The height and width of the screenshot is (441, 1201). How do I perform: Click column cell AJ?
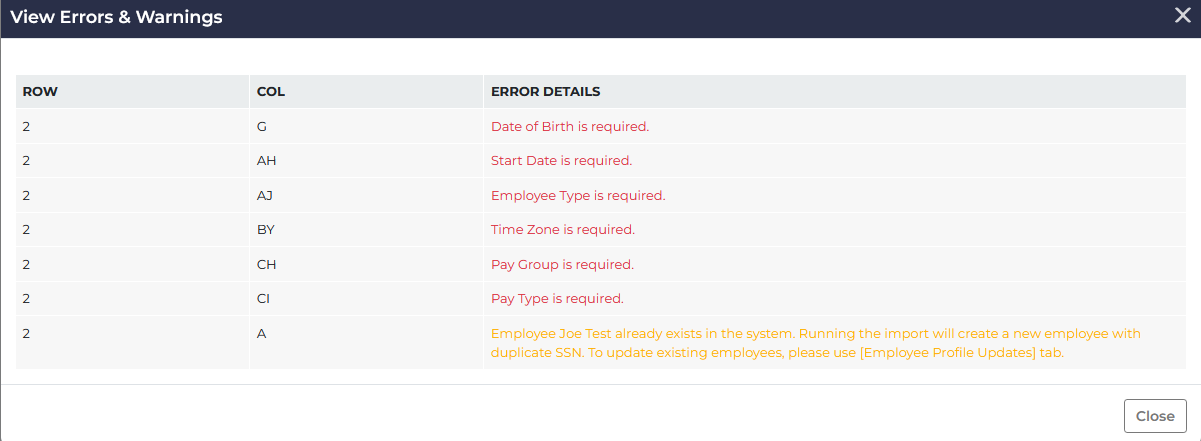click(x=265, y=196)
